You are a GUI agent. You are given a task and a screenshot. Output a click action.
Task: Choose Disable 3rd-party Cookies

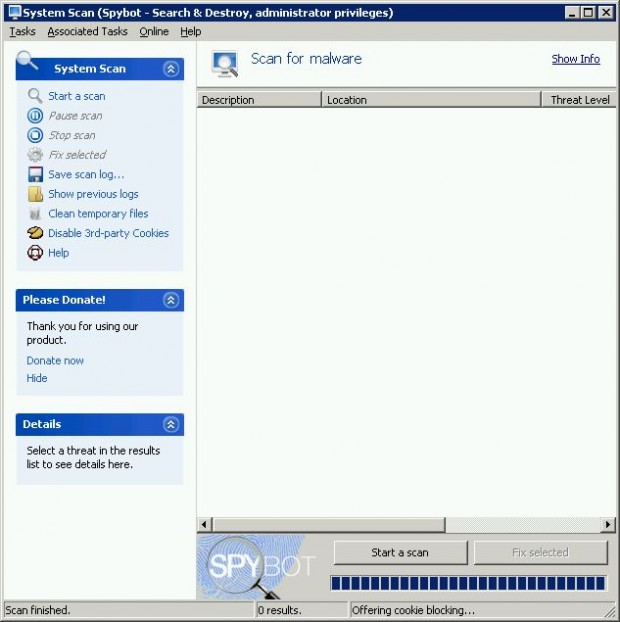click(108, 233)
